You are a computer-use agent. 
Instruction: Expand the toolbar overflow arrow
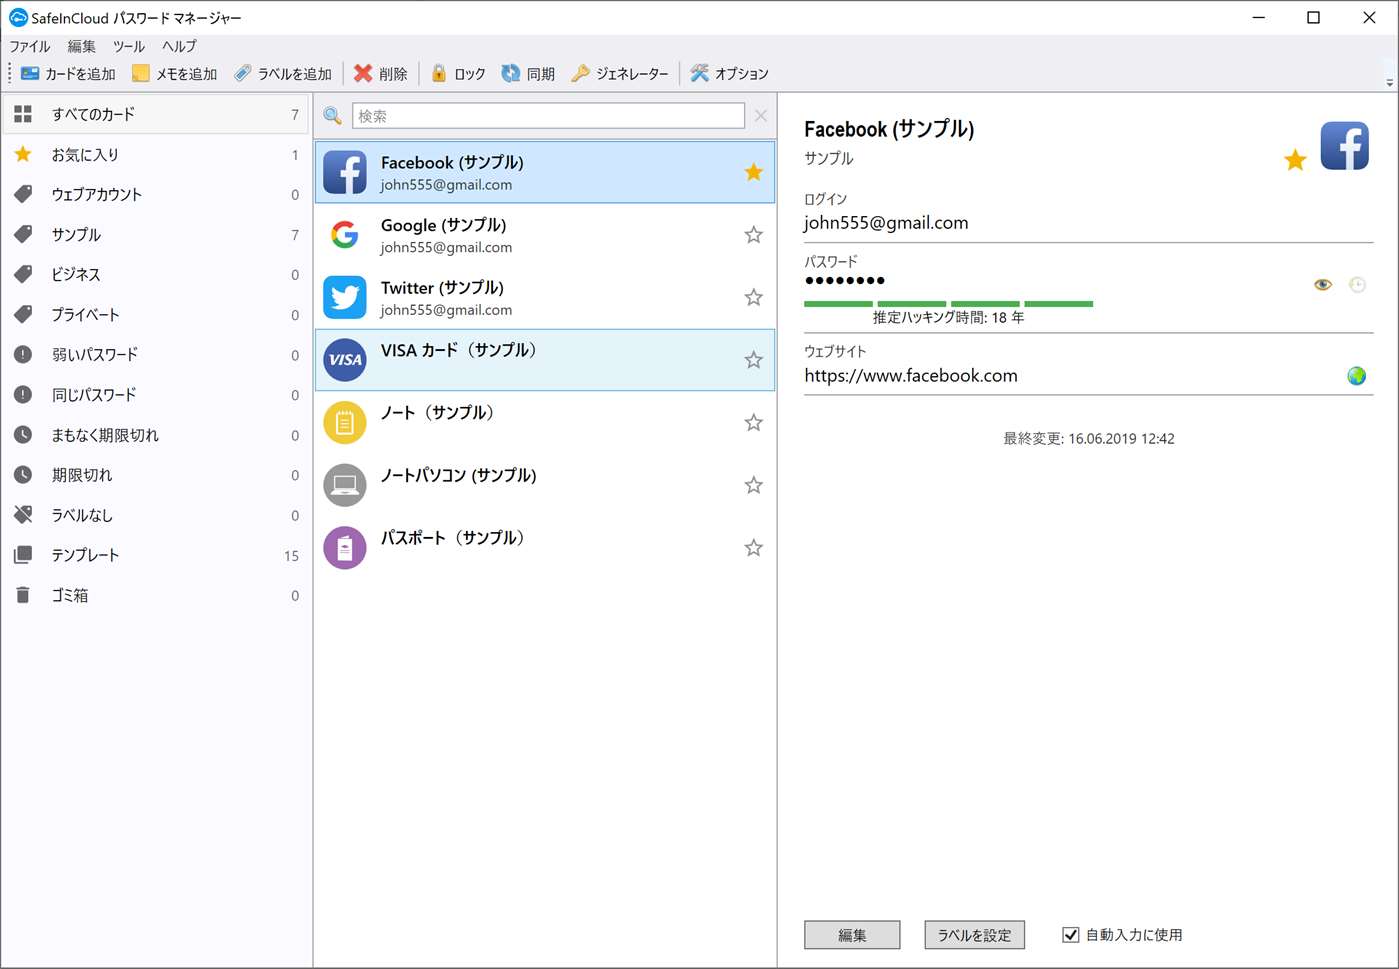pyautogui.click(x=1389, y=83)
